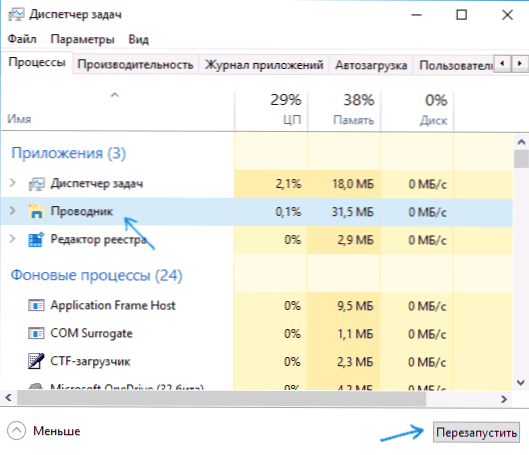Expand the Проводник process row

(x=12, y=211)
